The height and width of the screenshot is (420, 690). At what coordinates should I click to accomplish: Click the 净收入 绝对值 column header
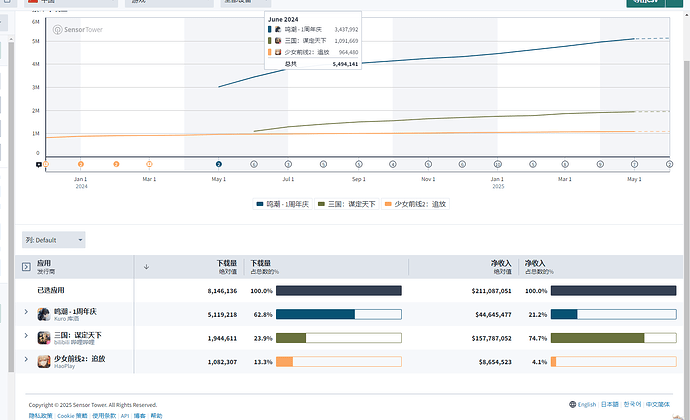pos(501,267)
